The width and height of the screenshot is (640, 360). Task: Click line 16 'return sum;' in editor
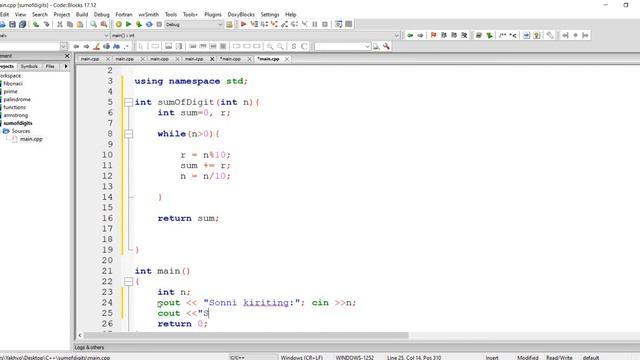pos(188,218)
